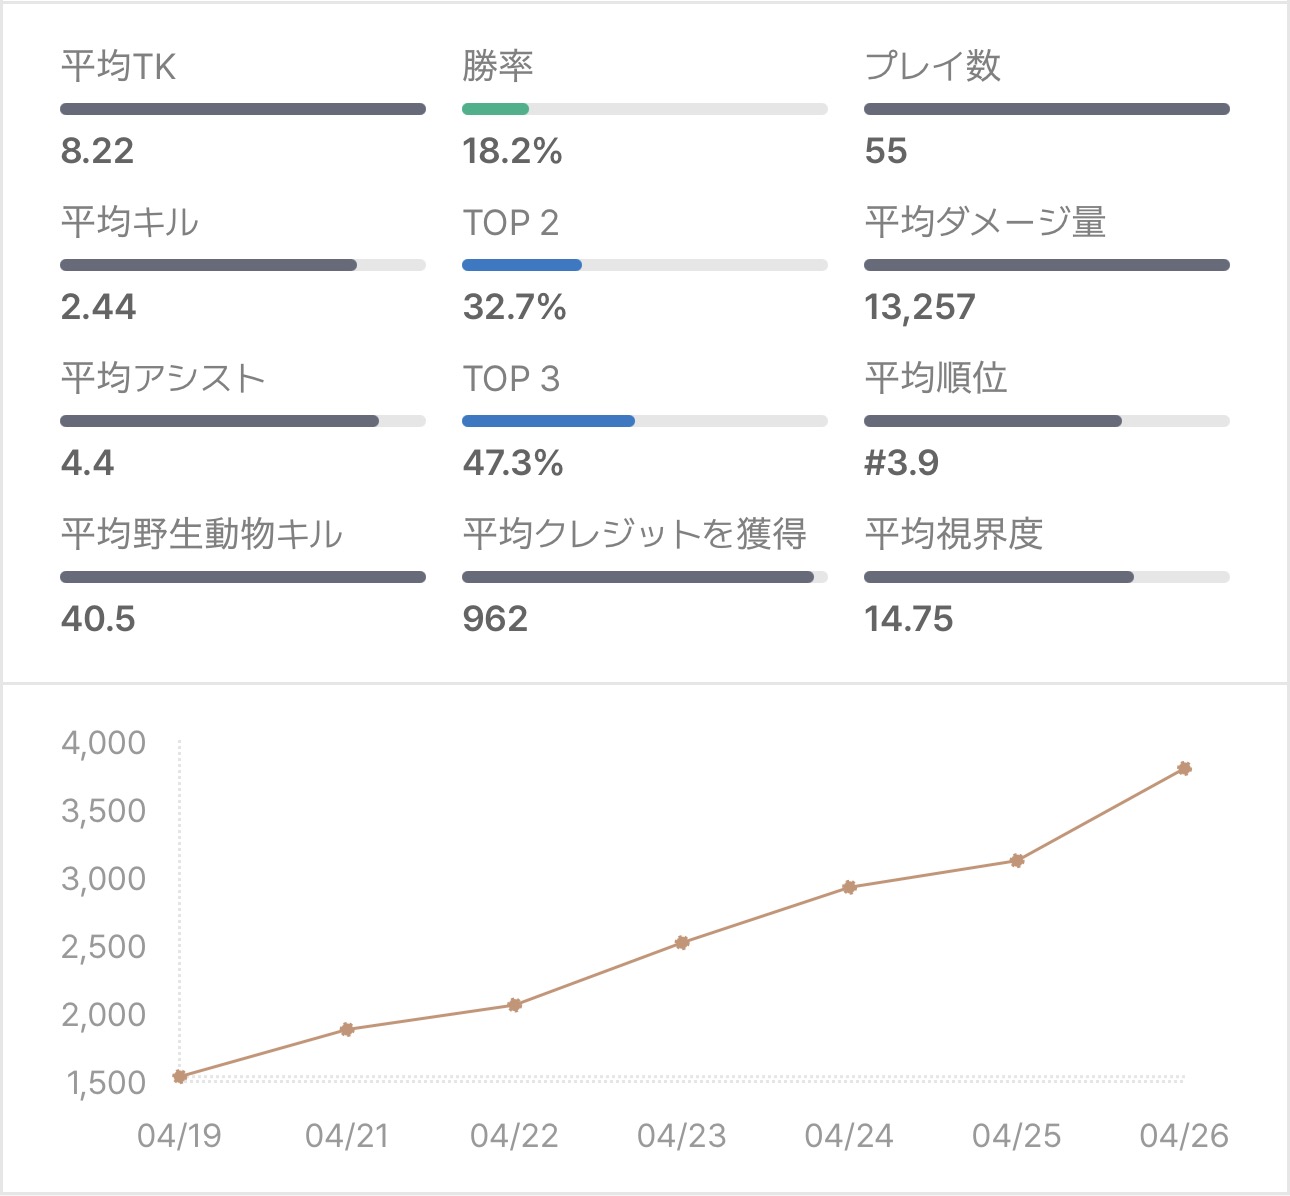Click the 04/21 data point marker
This screenshot has width=1290, height=1196.
click(347, 1029)
